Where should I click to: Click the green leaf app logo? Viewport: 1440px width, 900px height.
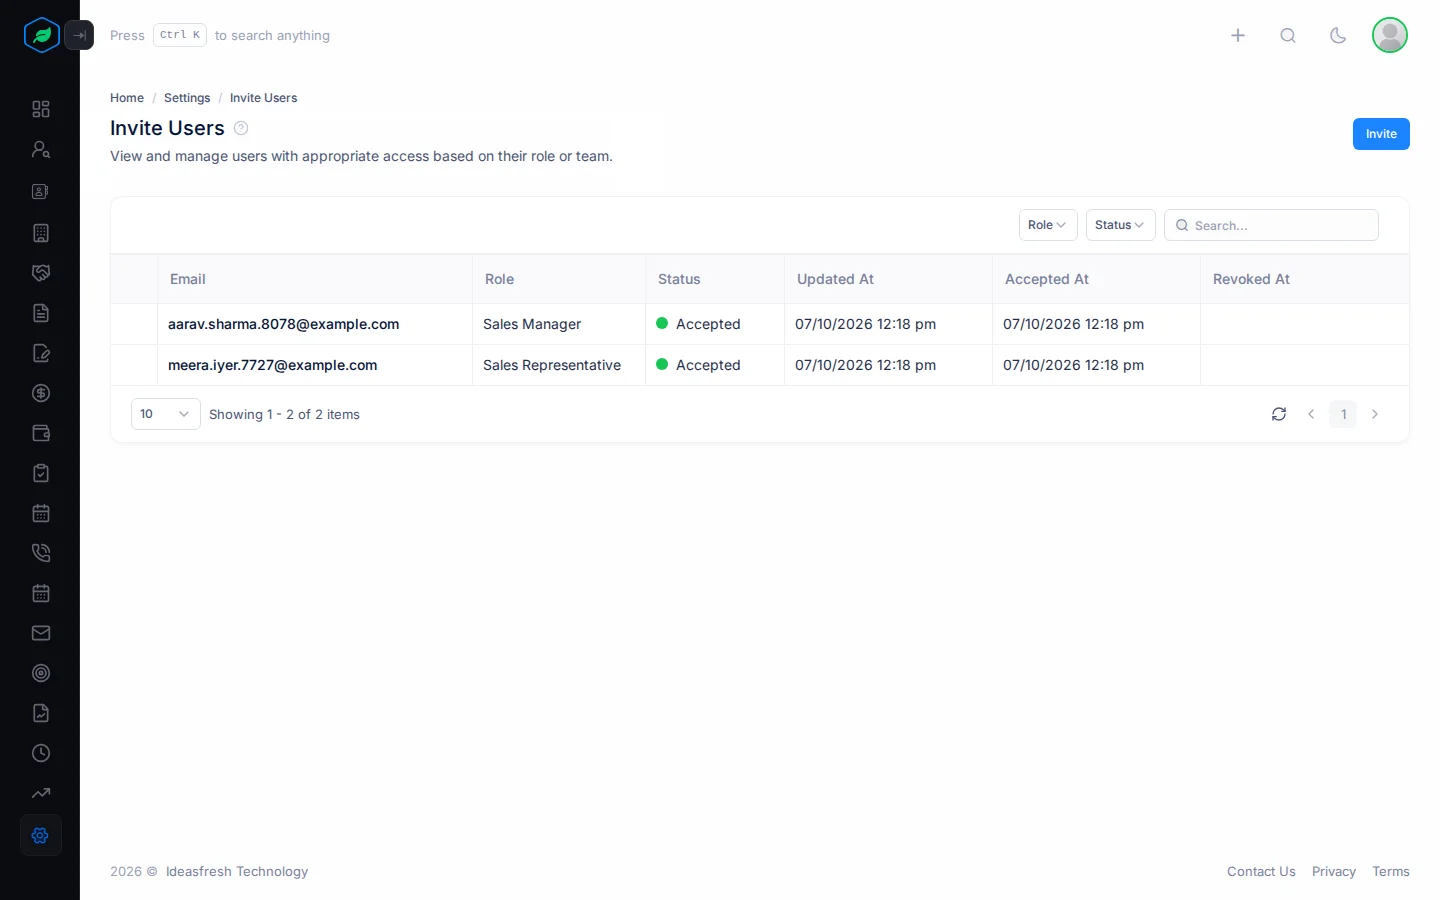point(41,35)
